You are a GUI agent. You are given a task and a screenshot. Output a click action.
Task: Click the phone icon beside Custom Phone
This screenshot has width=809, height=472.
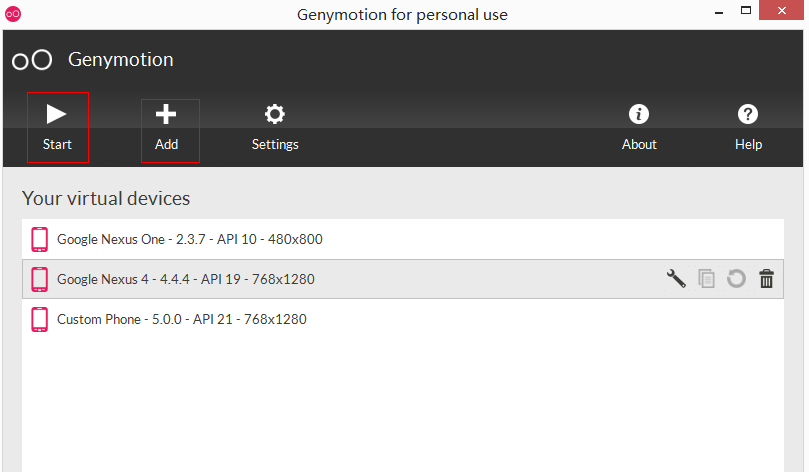[40, 319]
